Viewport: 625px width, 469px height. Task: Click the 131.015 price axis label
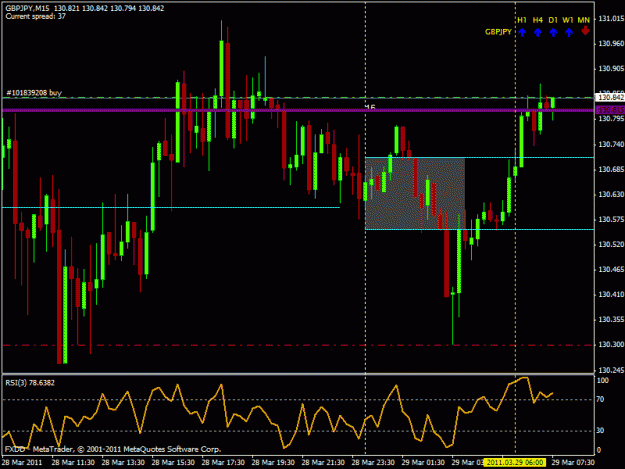tap(611, 19)
